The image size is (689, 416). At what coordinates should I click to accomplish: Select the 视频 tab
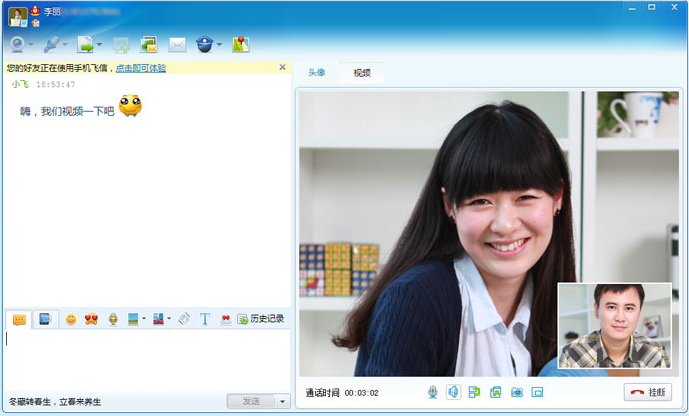pos(361,73)
